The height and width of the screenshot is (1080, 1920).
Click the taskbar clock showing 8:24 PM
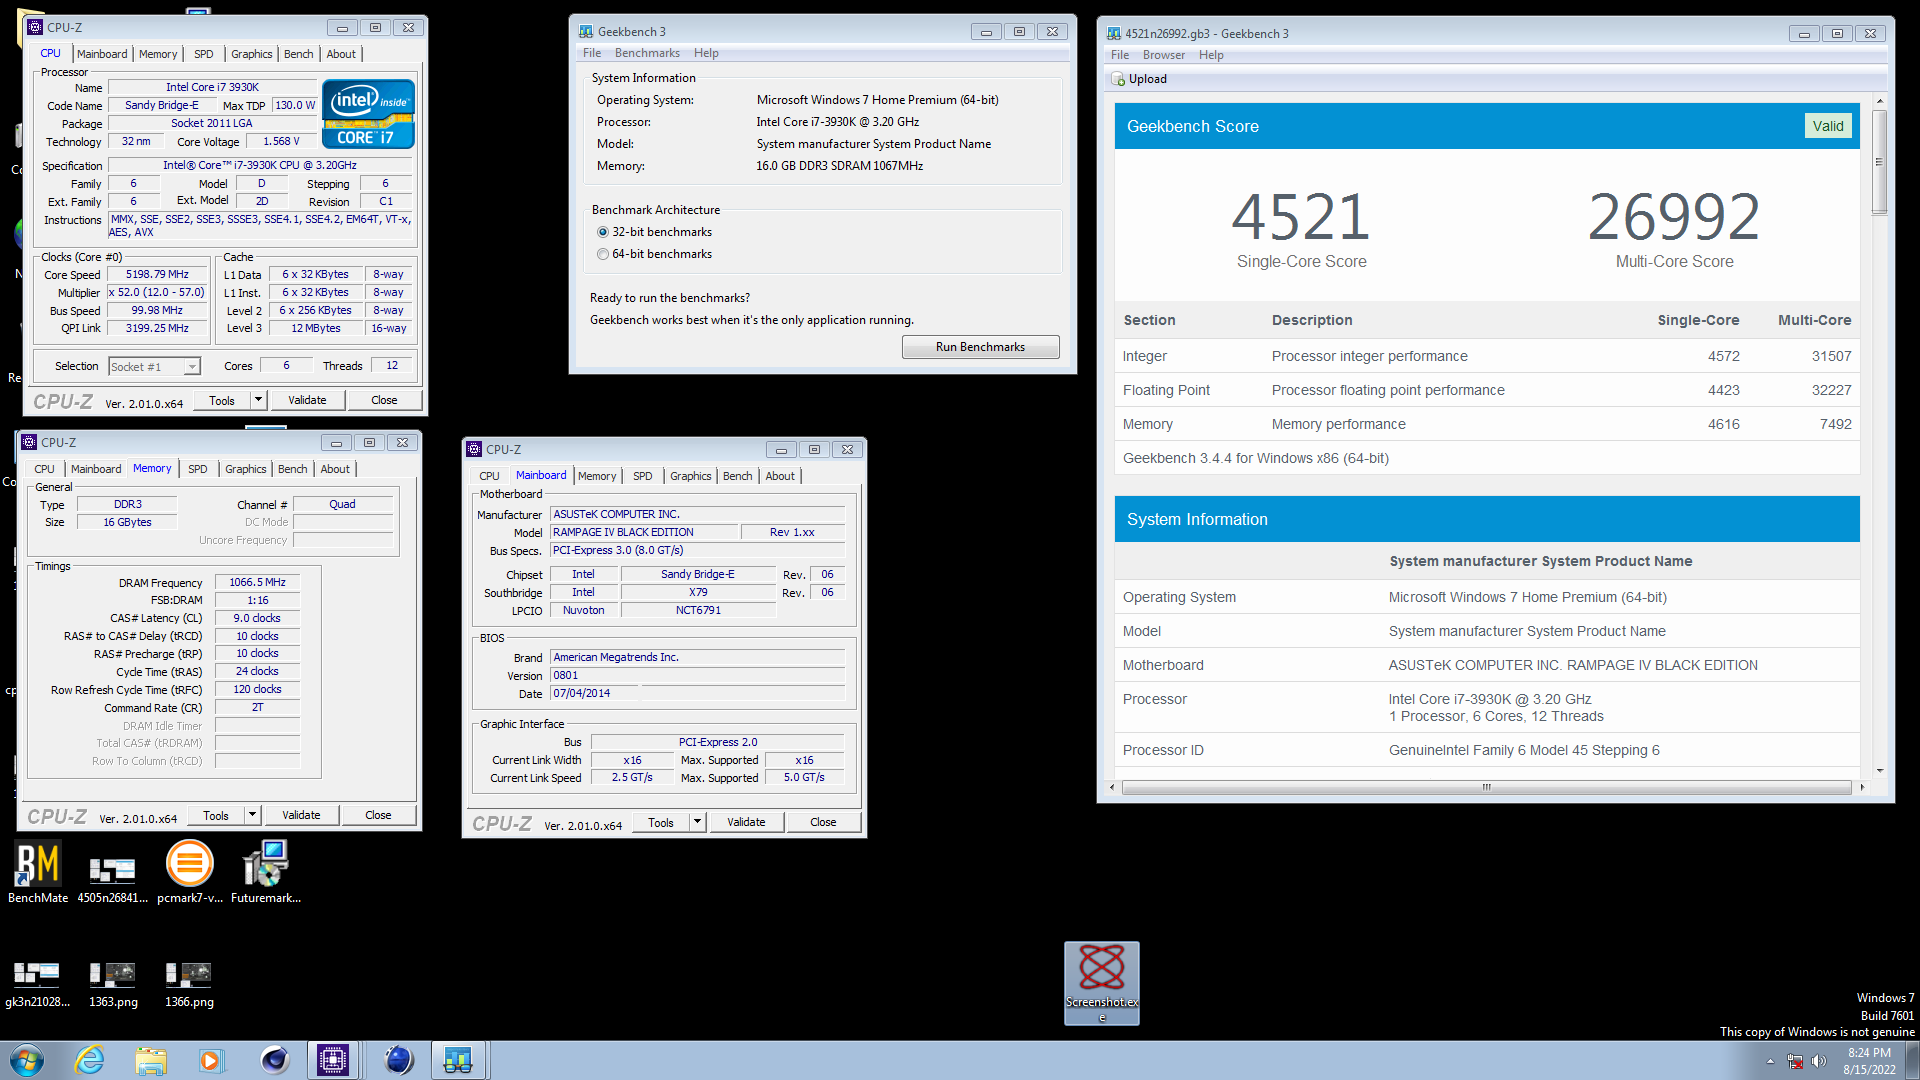[x=1869, y=1061]
